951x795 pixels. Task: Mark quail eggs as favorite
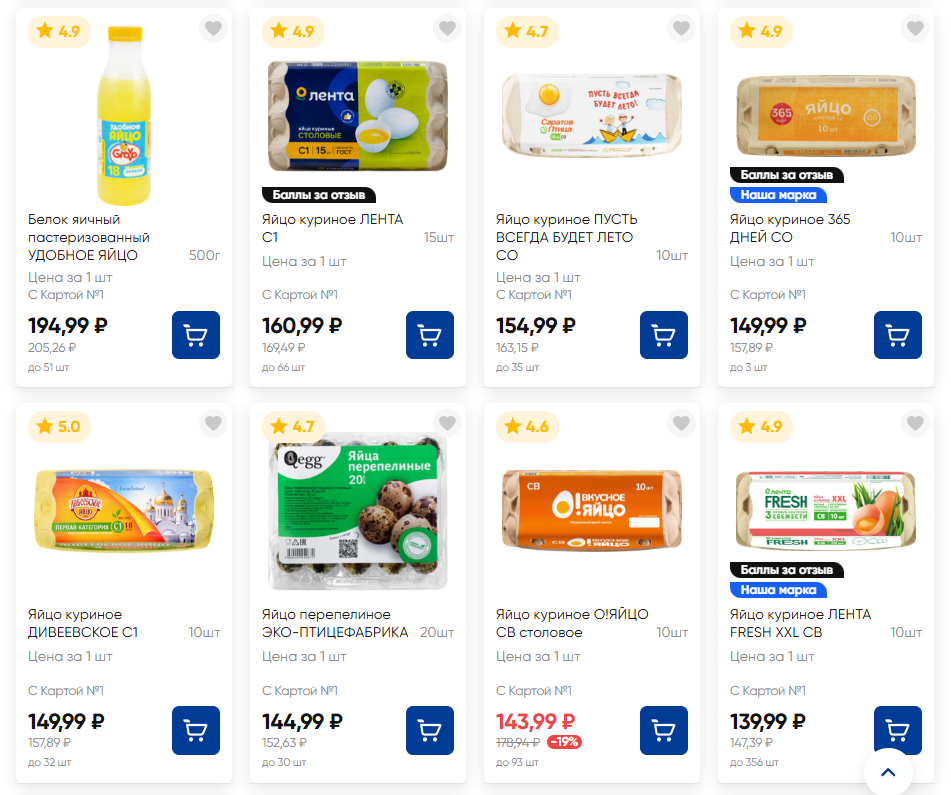coord(447,424)
